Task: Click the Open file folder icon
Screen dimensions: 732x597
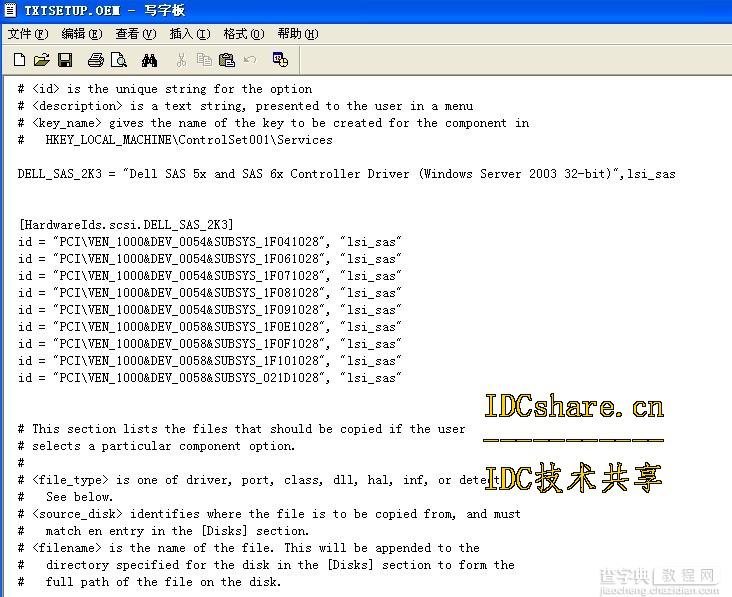Action: tap(42, 60)
